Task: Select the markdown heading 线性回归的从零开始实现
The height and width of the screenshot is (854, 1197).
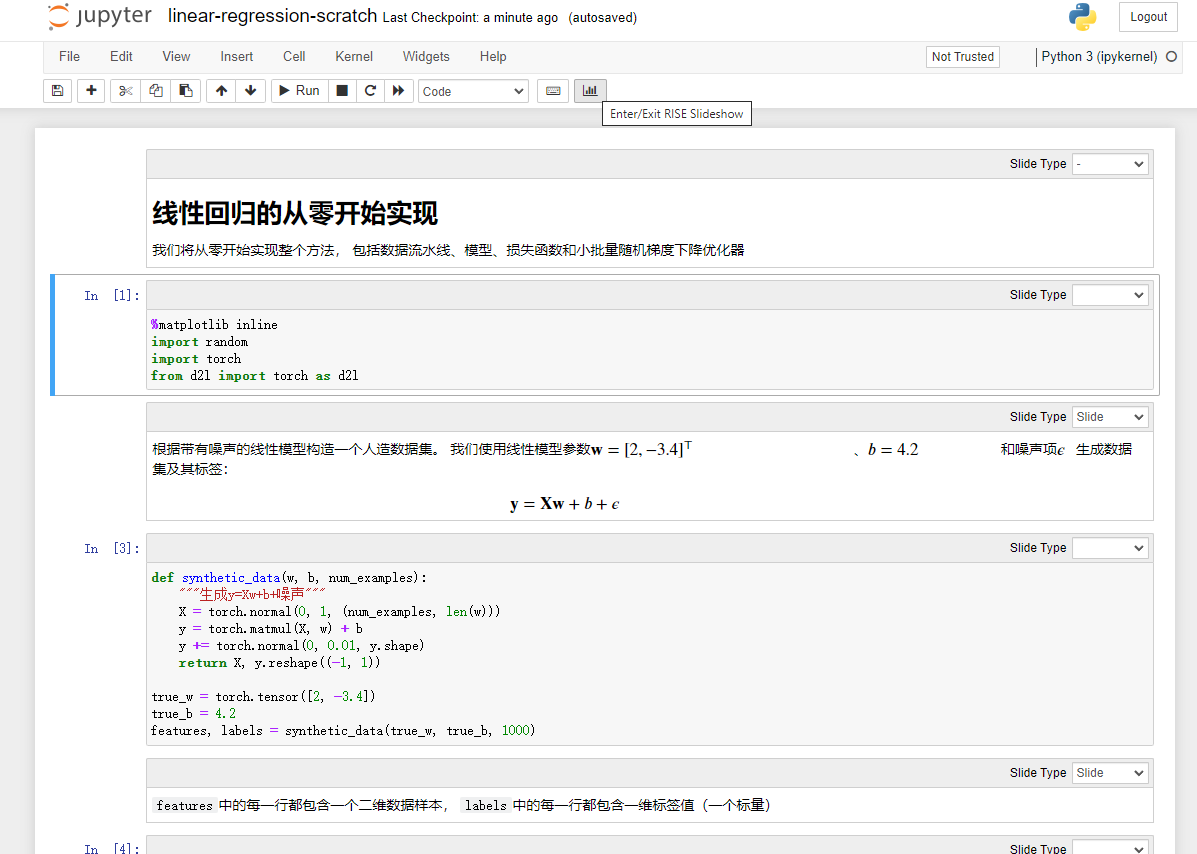Action: coord(295,213)
